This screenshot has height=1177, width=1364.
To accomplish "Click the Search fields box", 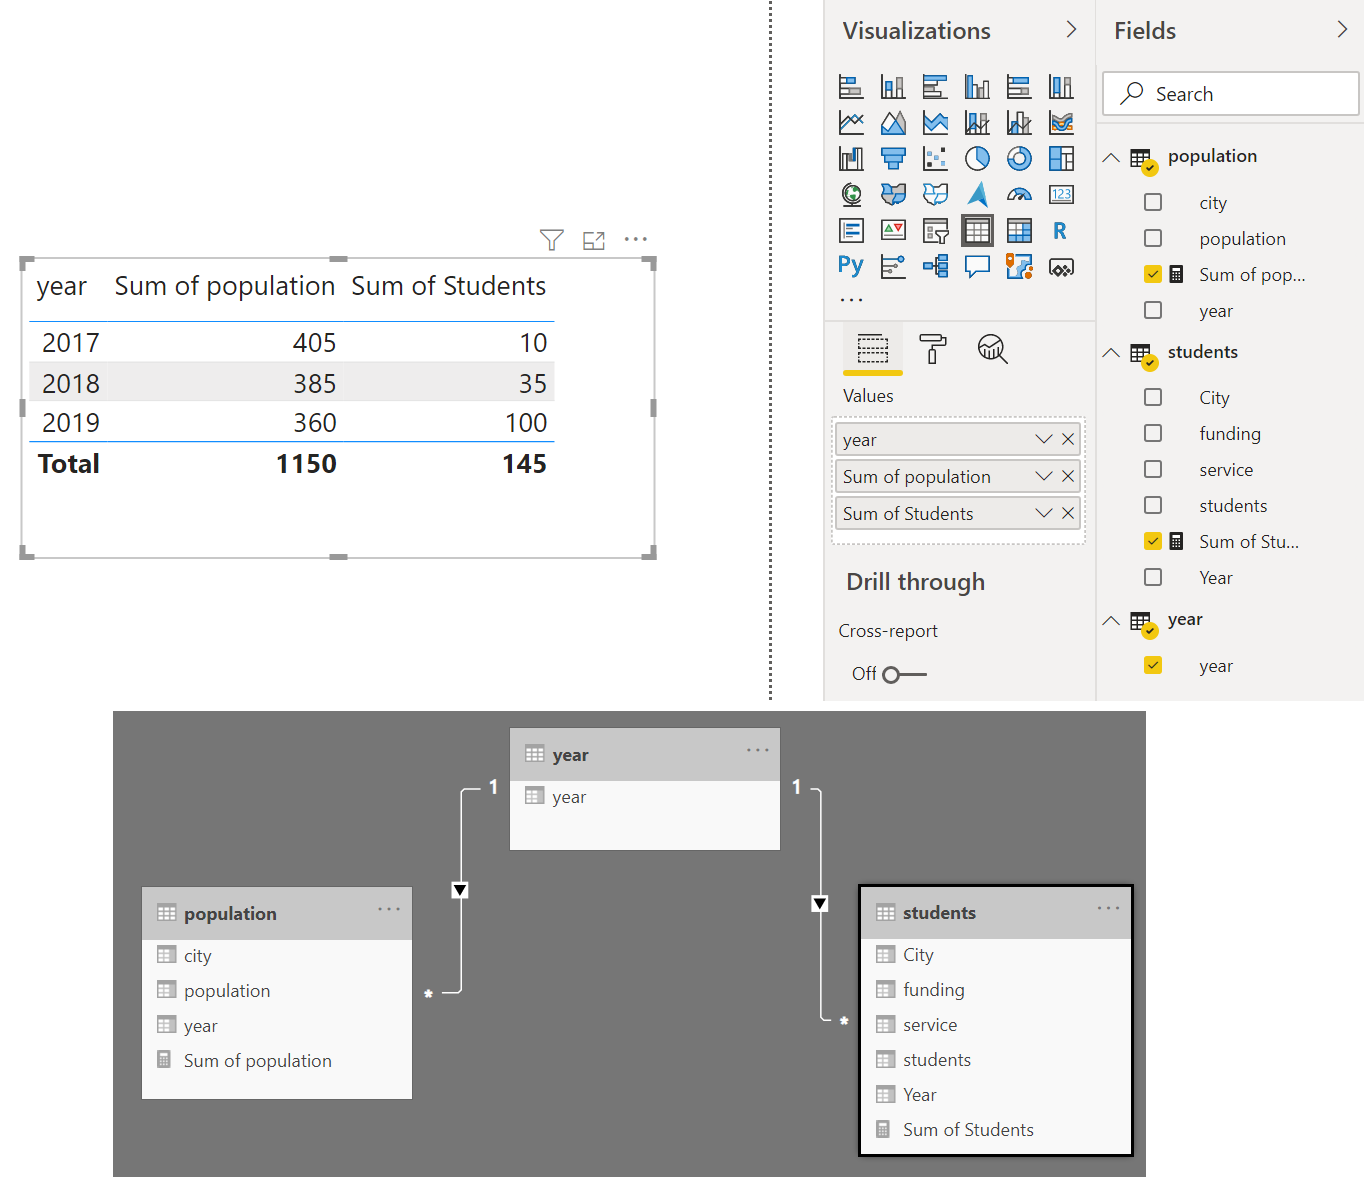I will [x=1231, y=93].
